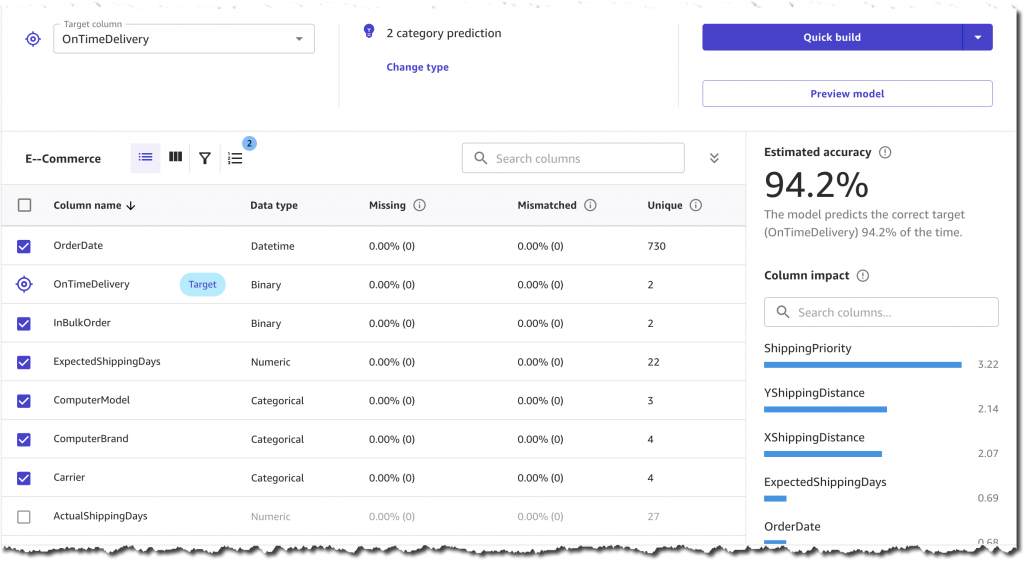This screenshot has width=1024, height=561.
Task: Click magnifier icon in table search field
Action: (x=481, y=158)
